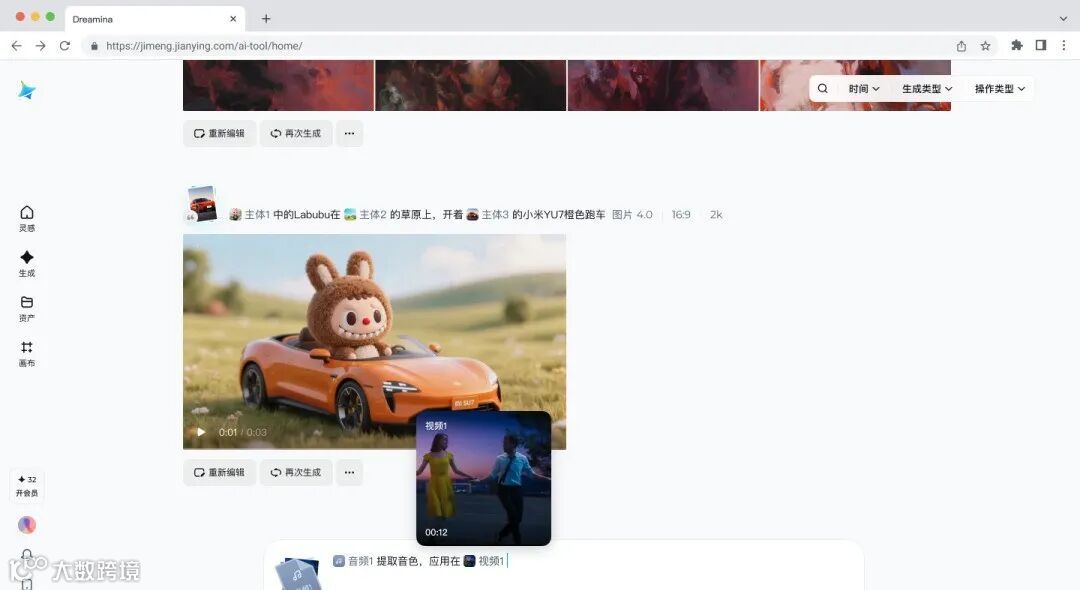Click the 16:9 aspect ratio label
This screenshot has height=590, width=1080.
[x=681, y=215]
